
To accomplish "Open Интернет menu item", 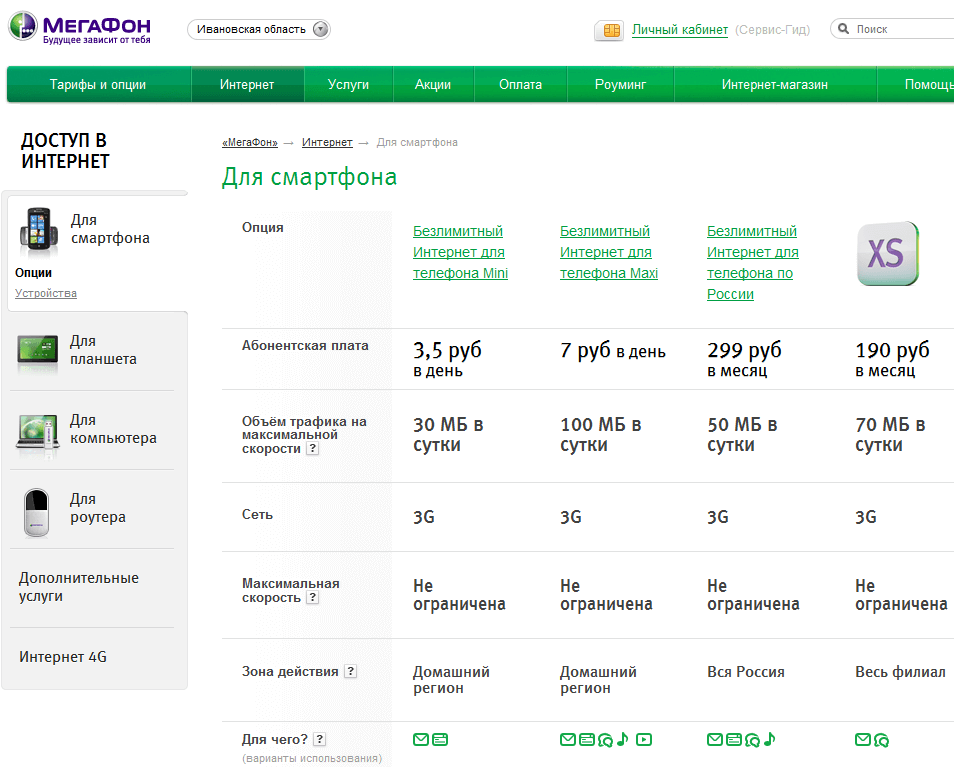I will [x=247, y=85].
